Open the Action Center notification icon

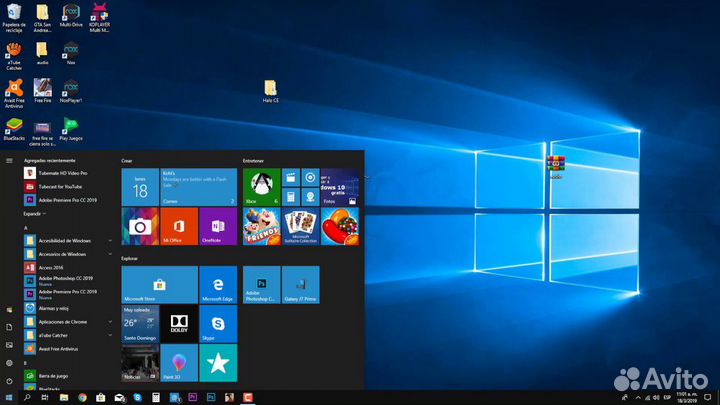[708, 397]
